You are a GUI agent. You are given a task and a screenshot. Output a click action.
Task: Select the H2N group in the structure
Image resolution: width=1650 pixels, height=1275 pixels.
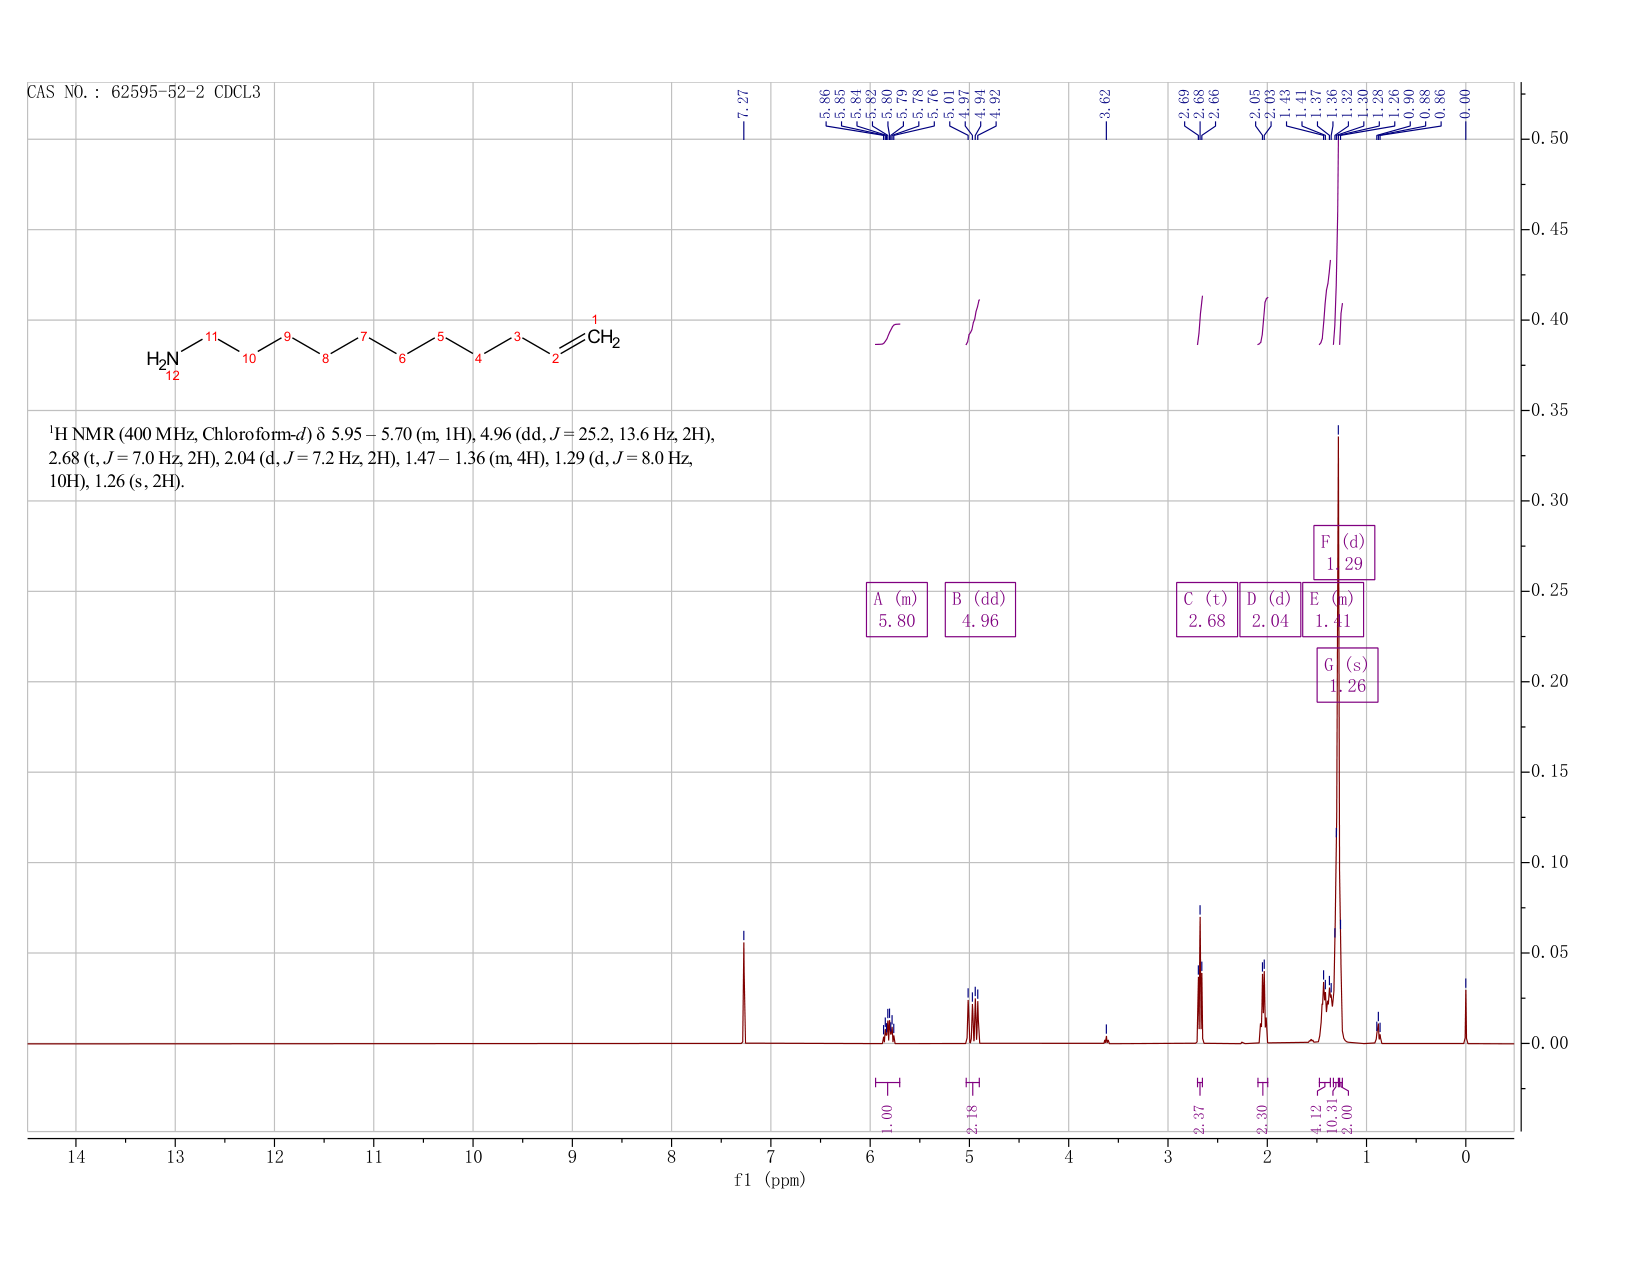[x=163, y=359]
